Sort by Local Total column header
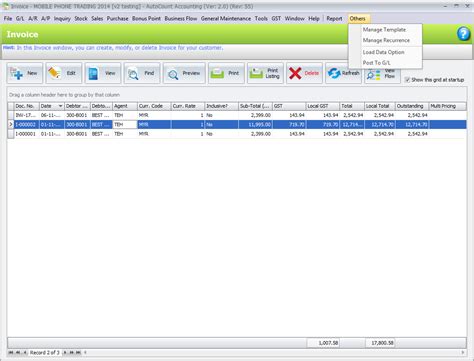474x361 pixels. [380, 106]
